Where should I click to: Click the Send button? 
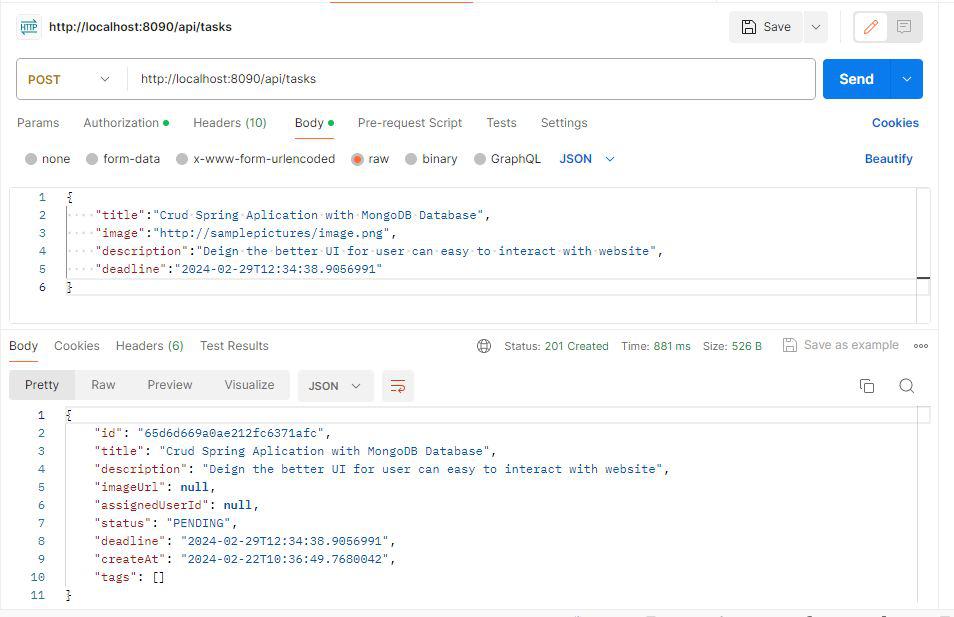pyautogui.click(x=855, y=78)
